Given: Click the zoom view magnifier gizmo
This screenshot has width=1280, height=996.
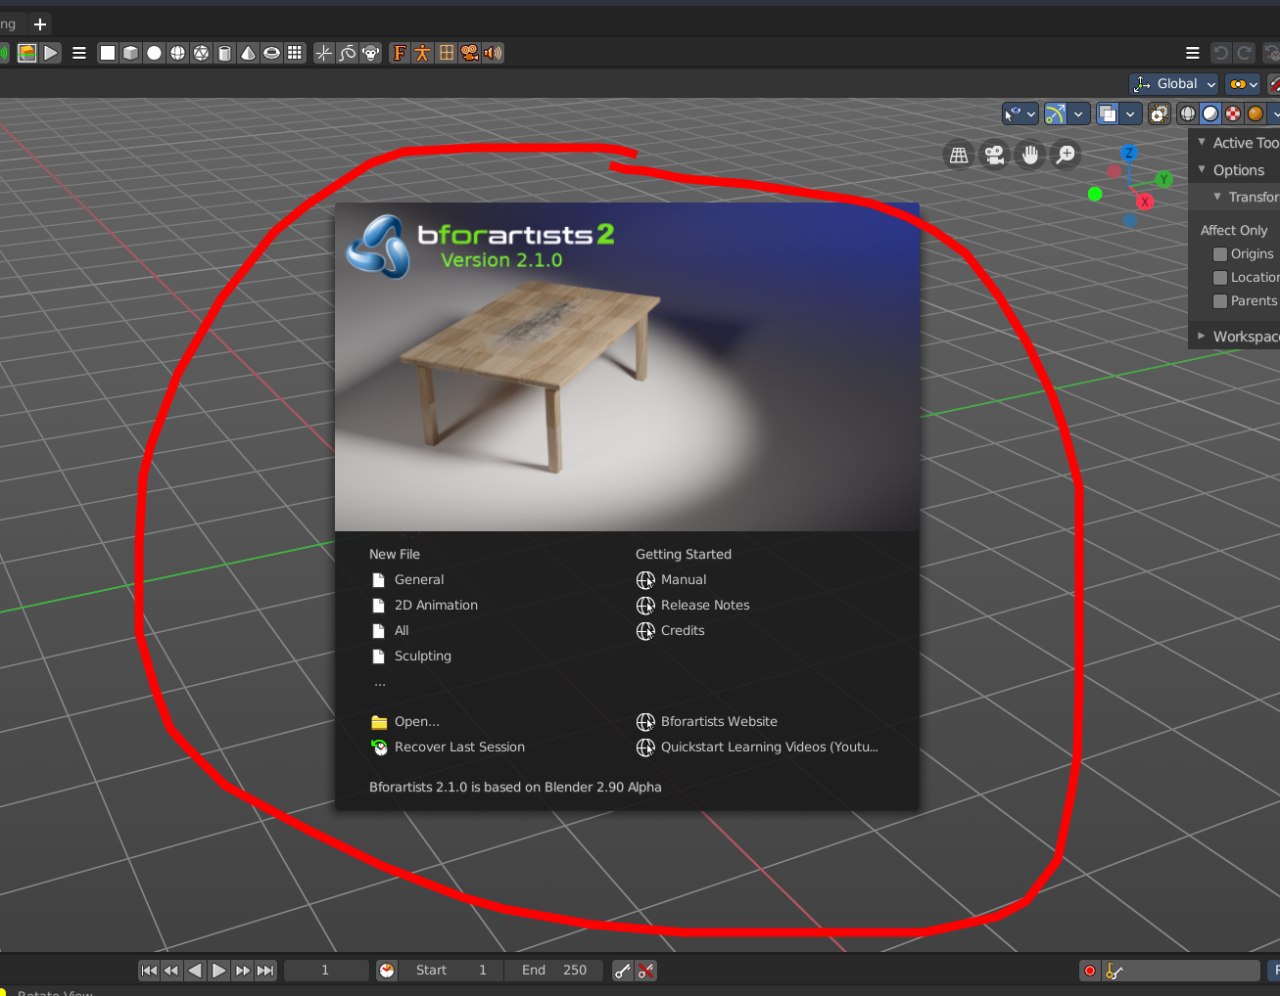Looking at the screenshot, I should [x=1066, y=155].
